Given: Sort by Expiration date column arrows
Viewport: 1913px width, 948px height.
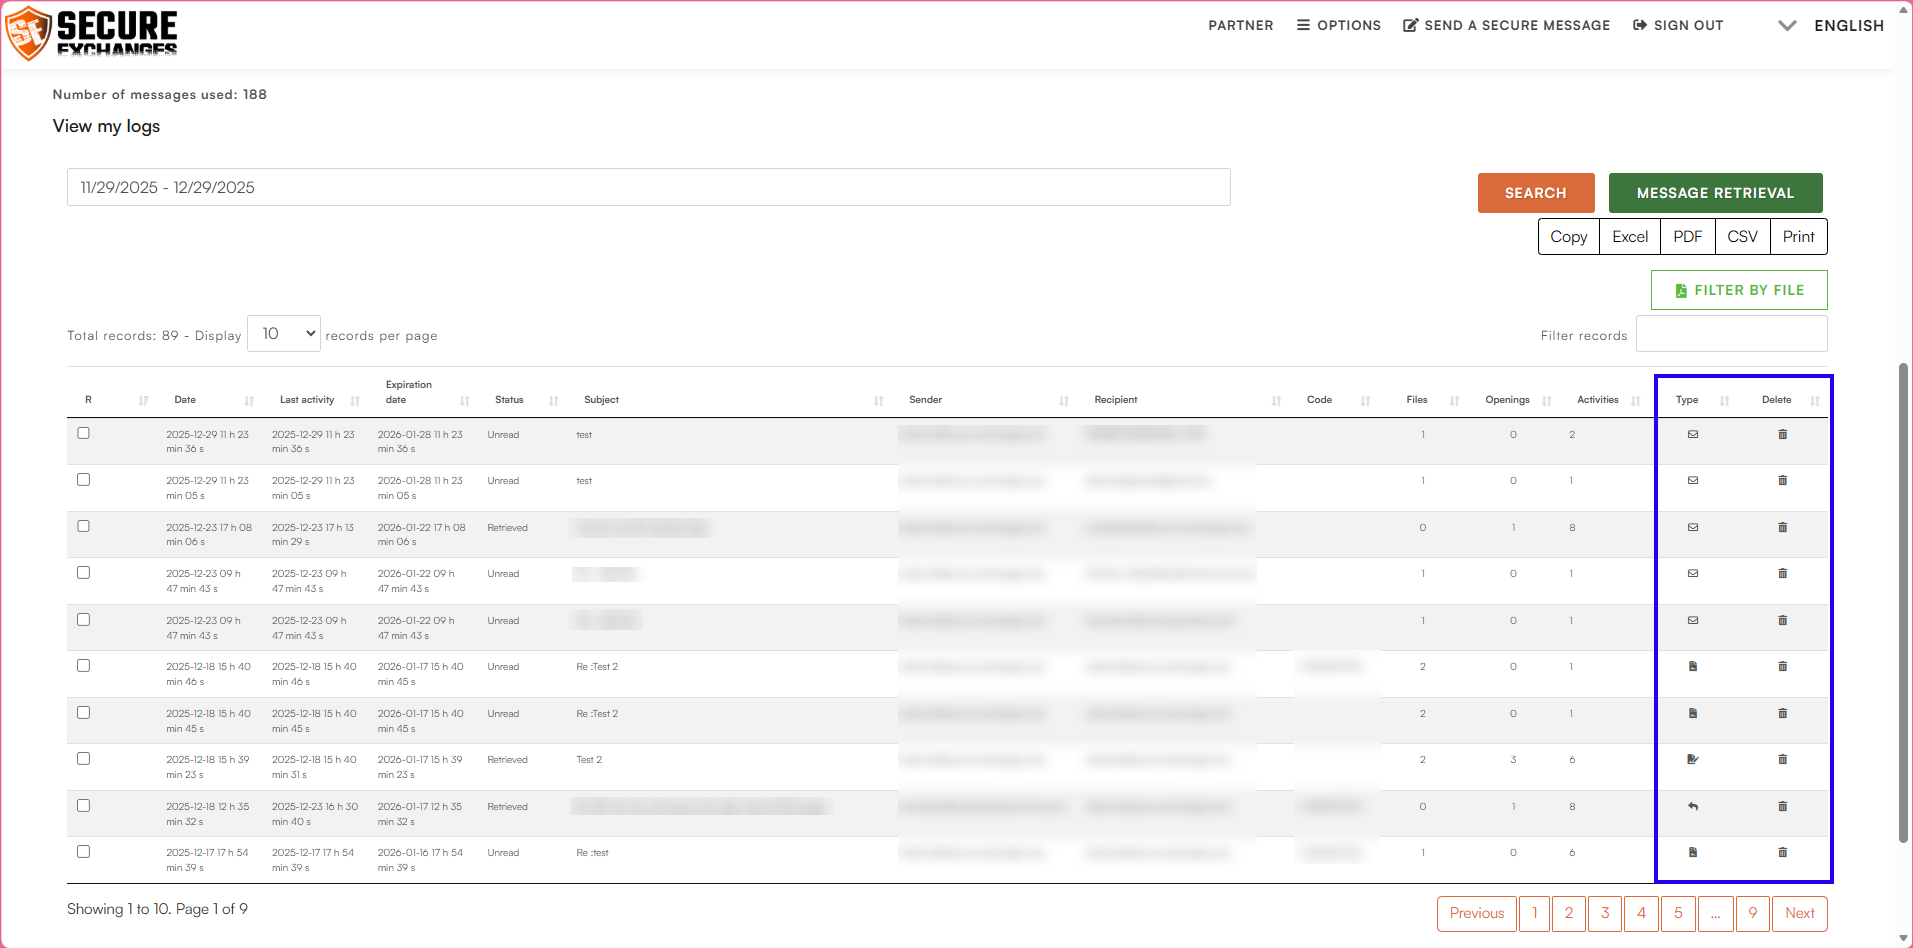Looking at the screenshot, I should point(465,401).
